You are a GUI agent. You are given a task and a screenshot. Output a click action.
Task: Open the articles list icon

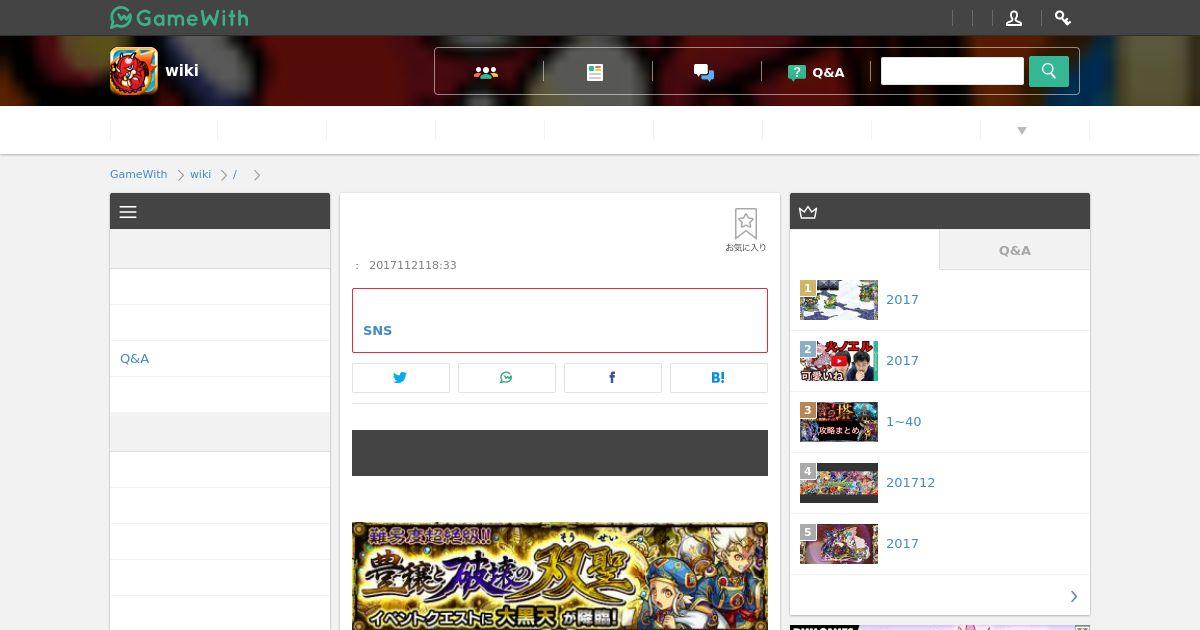pyautogui.click(x=595, y=72)
